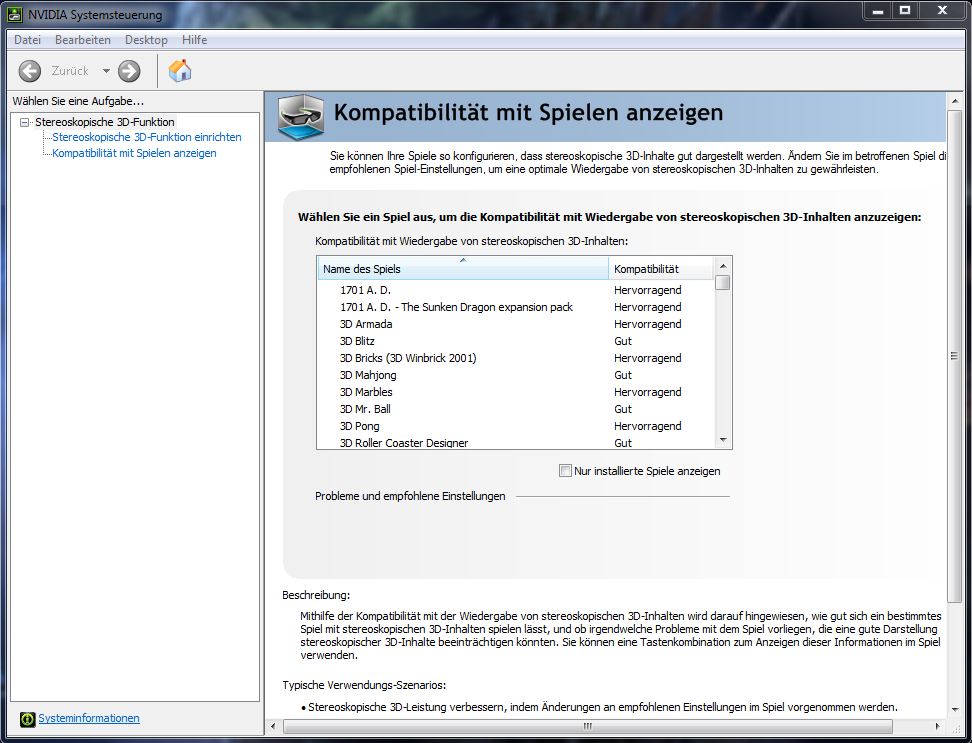Open the Bearbeiten menu
This screenshot has height=743, width=972.
coord(82,40)
